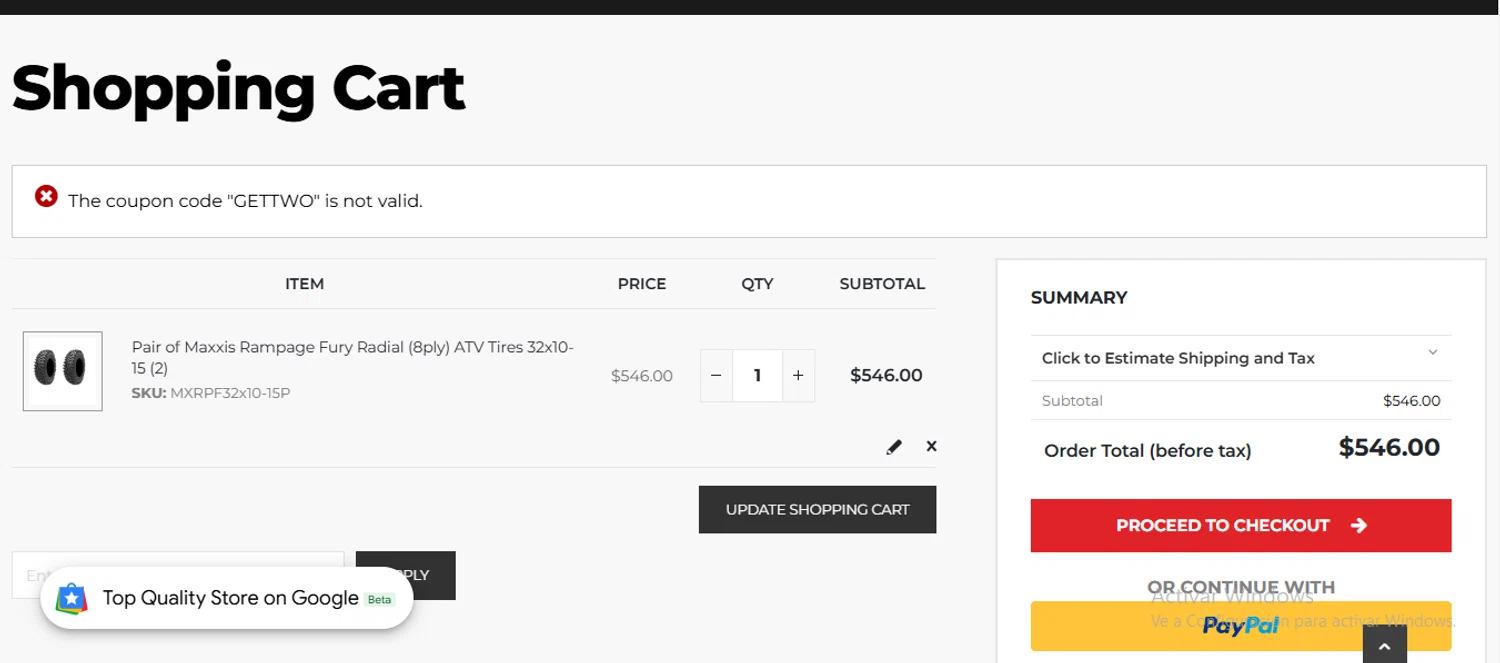The image size is (1500, 663).
Task: Decrease quantity with the minus button
Action: [x=716, y=376]
